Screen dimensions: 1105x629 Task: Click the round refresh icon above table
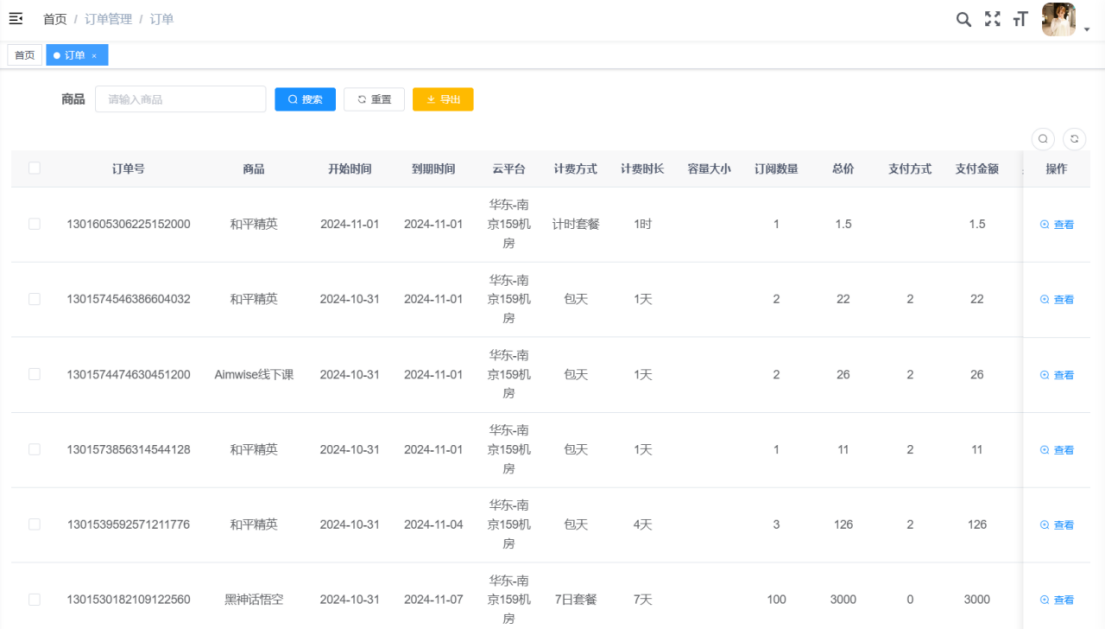click(1074, 139)
